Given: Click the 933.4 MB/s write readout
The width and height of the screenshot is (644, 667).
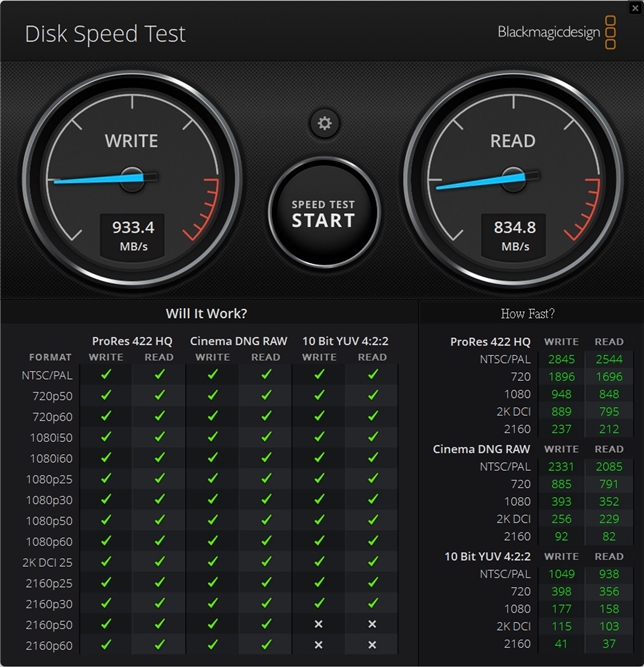Looking at the screenshot, I should click(x=133, y=236).
